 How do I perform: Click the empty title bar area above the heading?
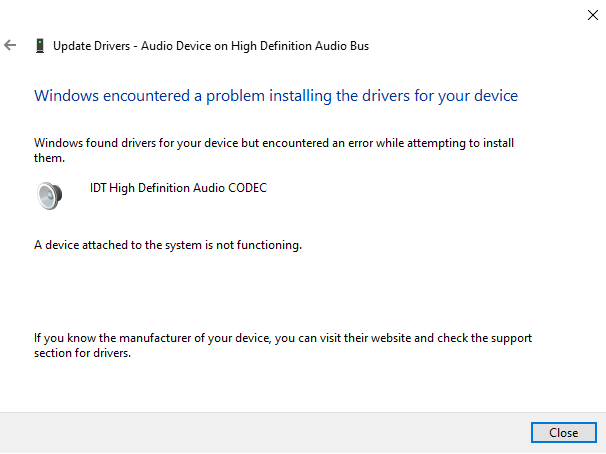(x=300, y=15)
